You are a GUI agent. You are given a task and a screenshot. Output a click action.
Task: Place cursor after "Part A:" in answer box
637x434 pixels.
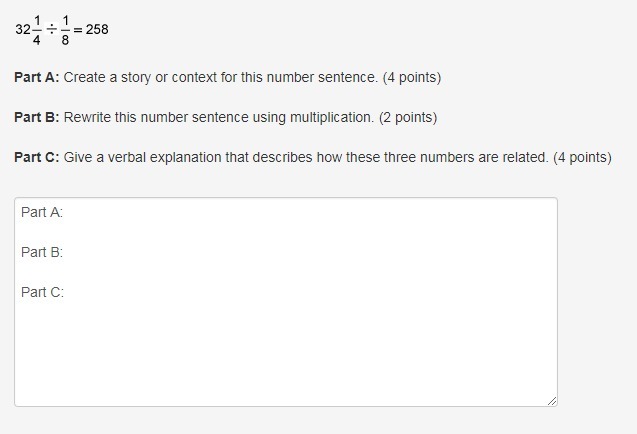(x=66, y=212)
